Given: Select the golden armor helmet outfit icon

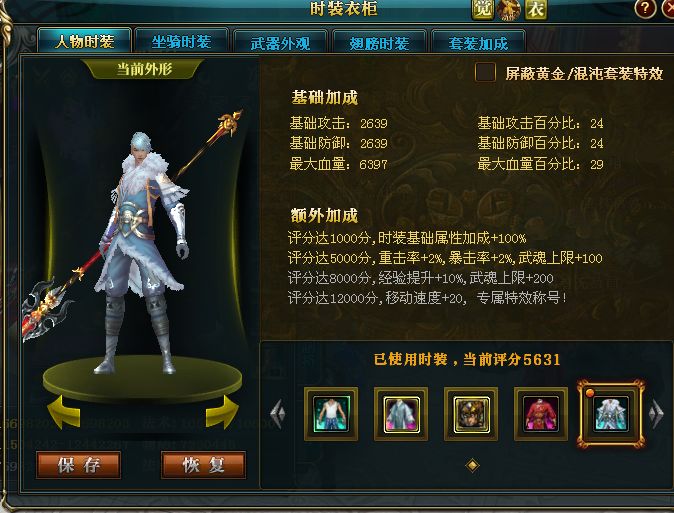Looking at the screenshot, I should (471, 414).
